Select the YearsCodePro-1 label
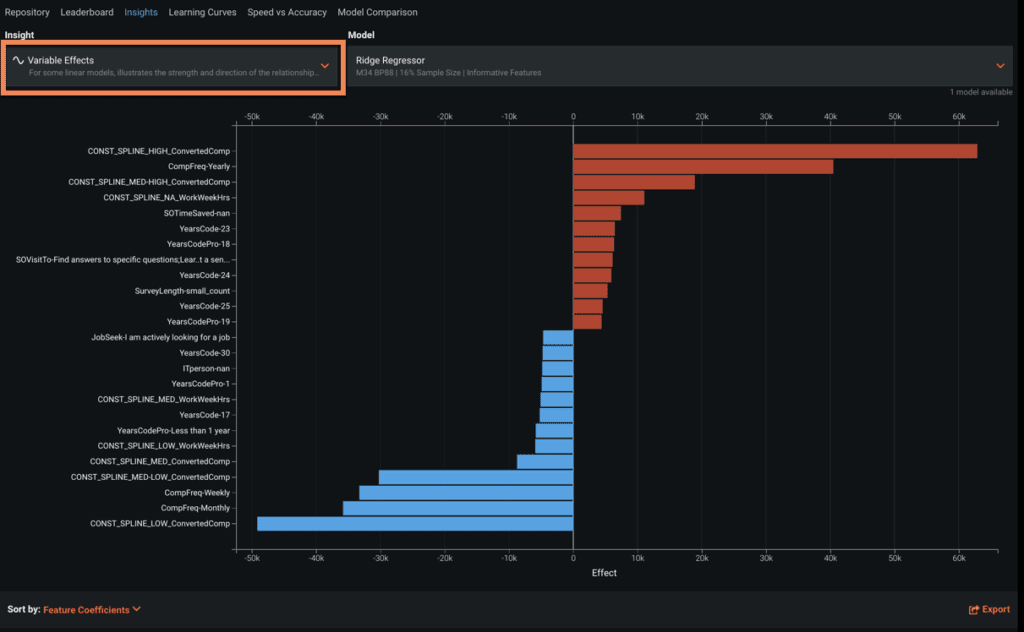Screen dimensions: 1024x632 pos(200,384)
